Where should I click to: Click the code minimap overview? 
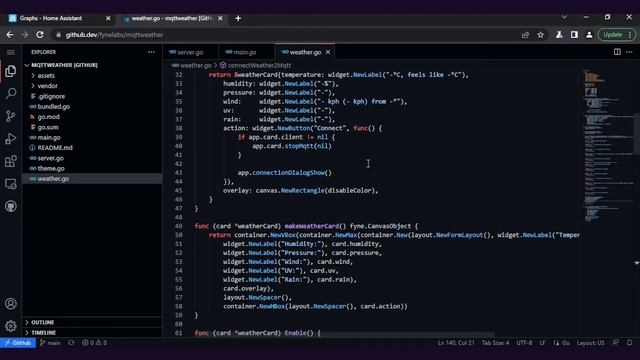[x=607, y=146]
